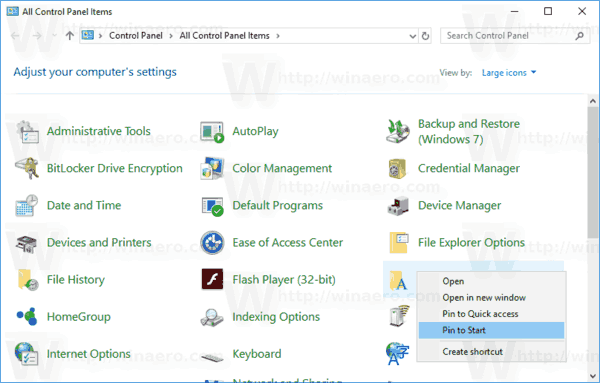This screenshot has width=600, height=383.
Task: Open Backup and Restore icon
Action: click(x=398, y=131)
